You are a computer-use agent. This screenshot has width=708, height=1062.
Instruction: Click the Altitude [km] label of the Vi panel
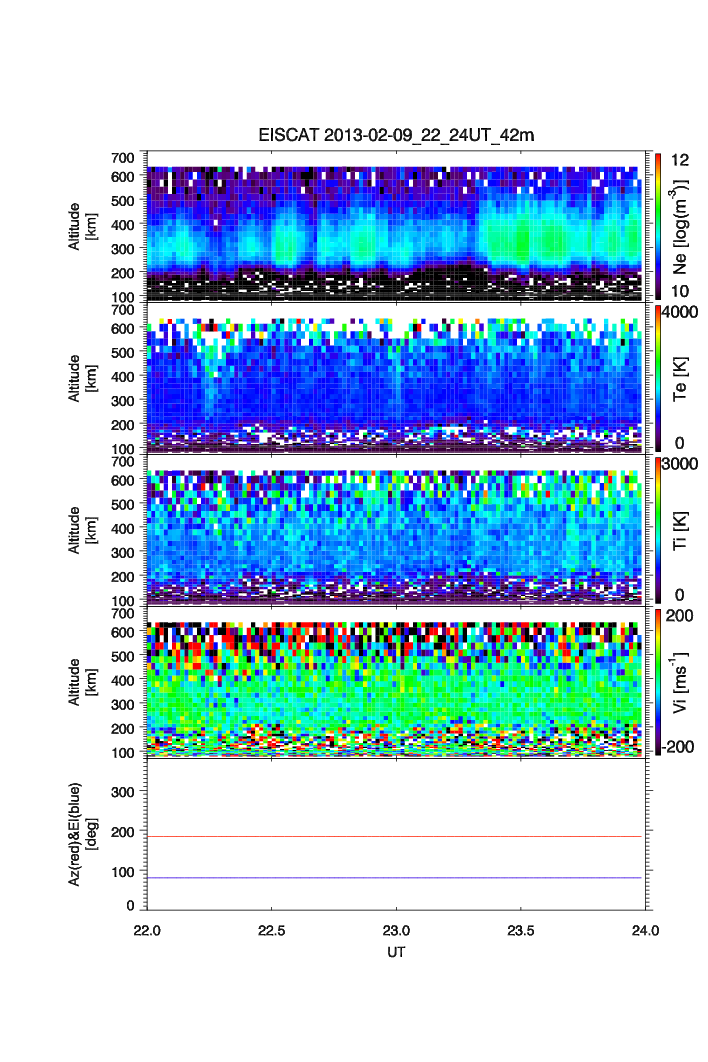pyautogui.click(x=82, y=682)
